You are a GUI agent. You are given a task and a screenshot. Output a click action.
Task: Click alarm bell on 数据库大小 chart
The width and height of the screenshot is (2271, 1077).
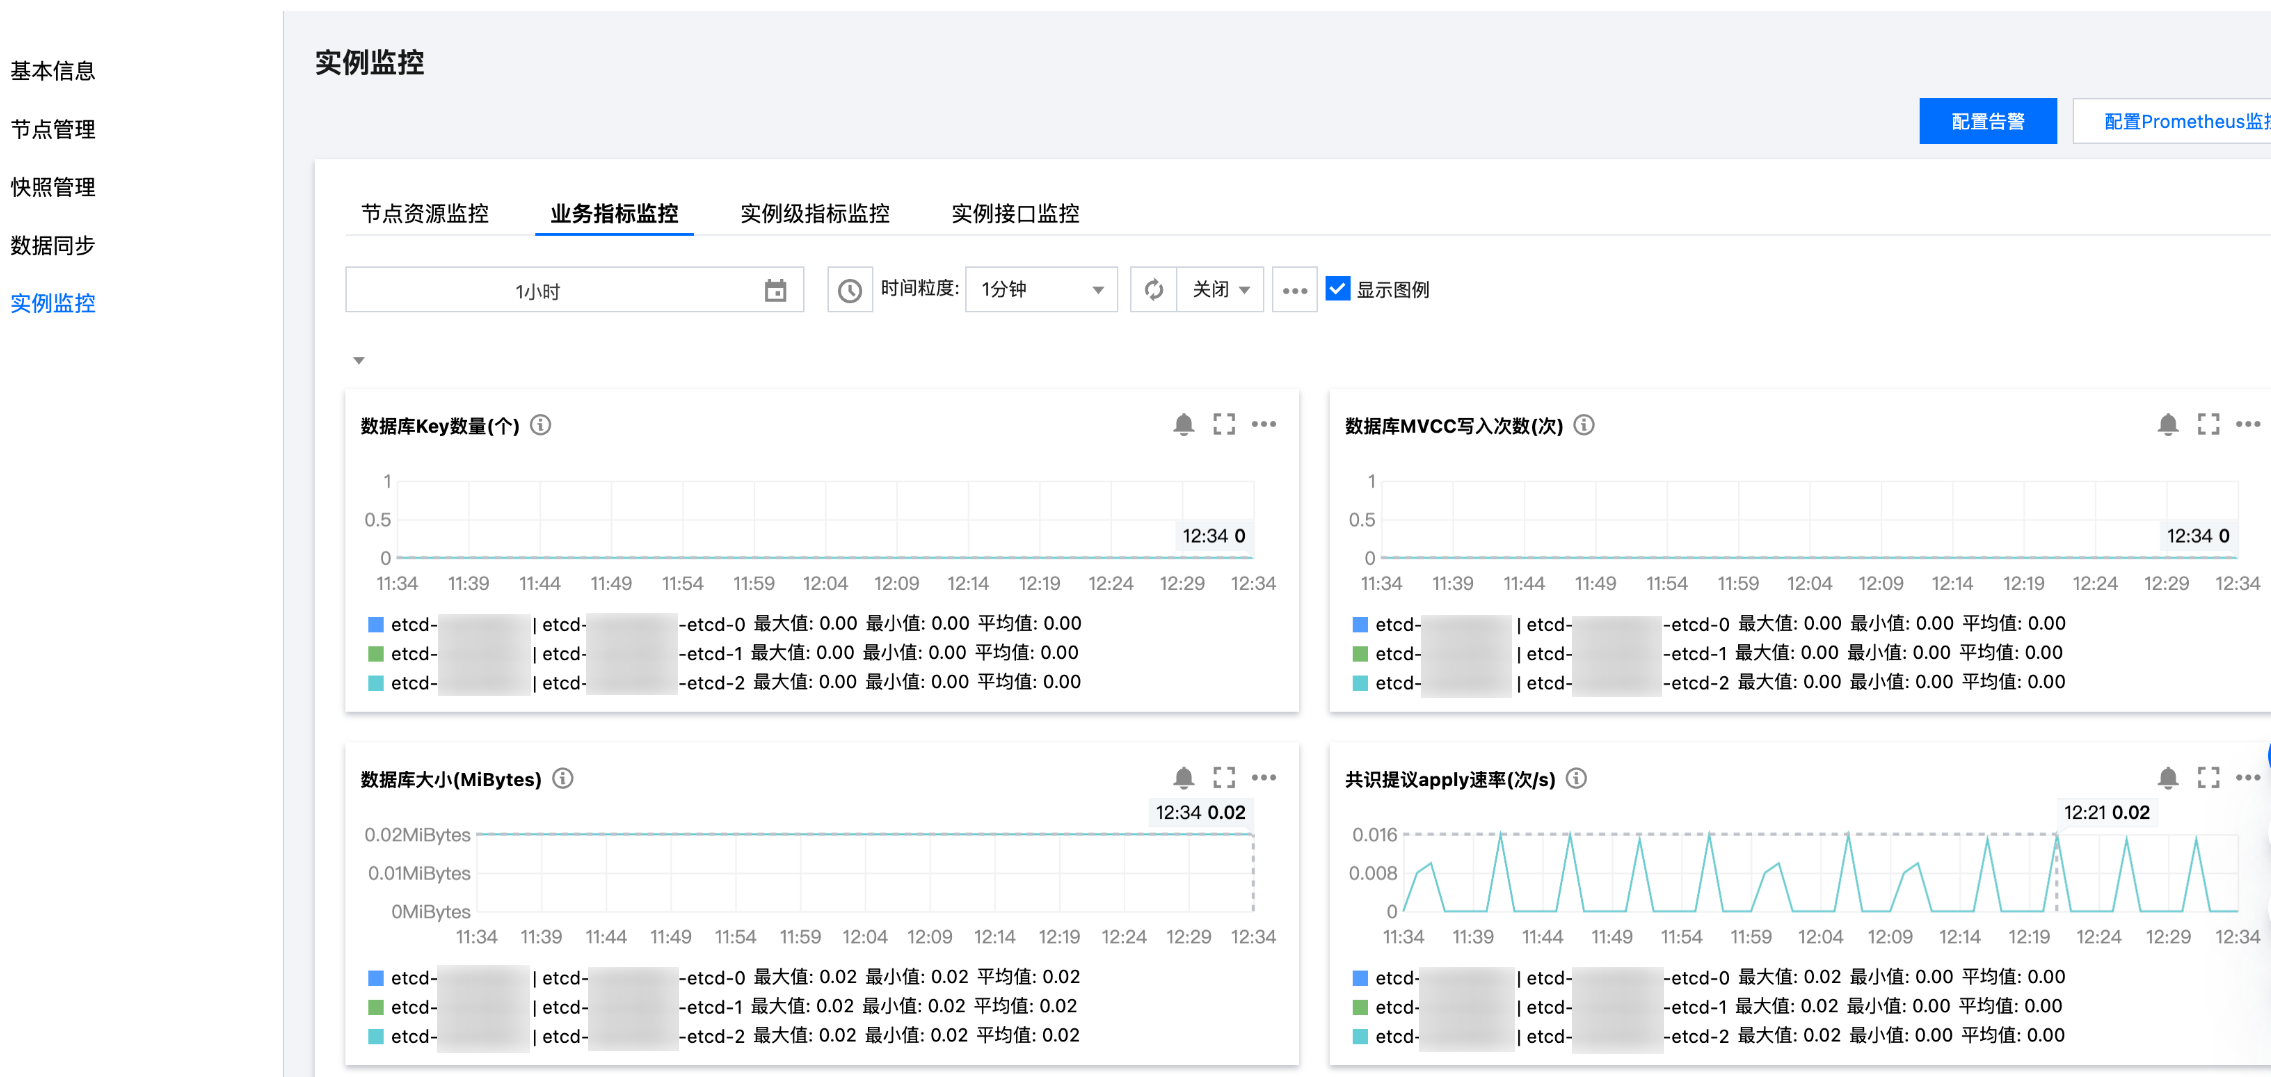click(1183, 778)
